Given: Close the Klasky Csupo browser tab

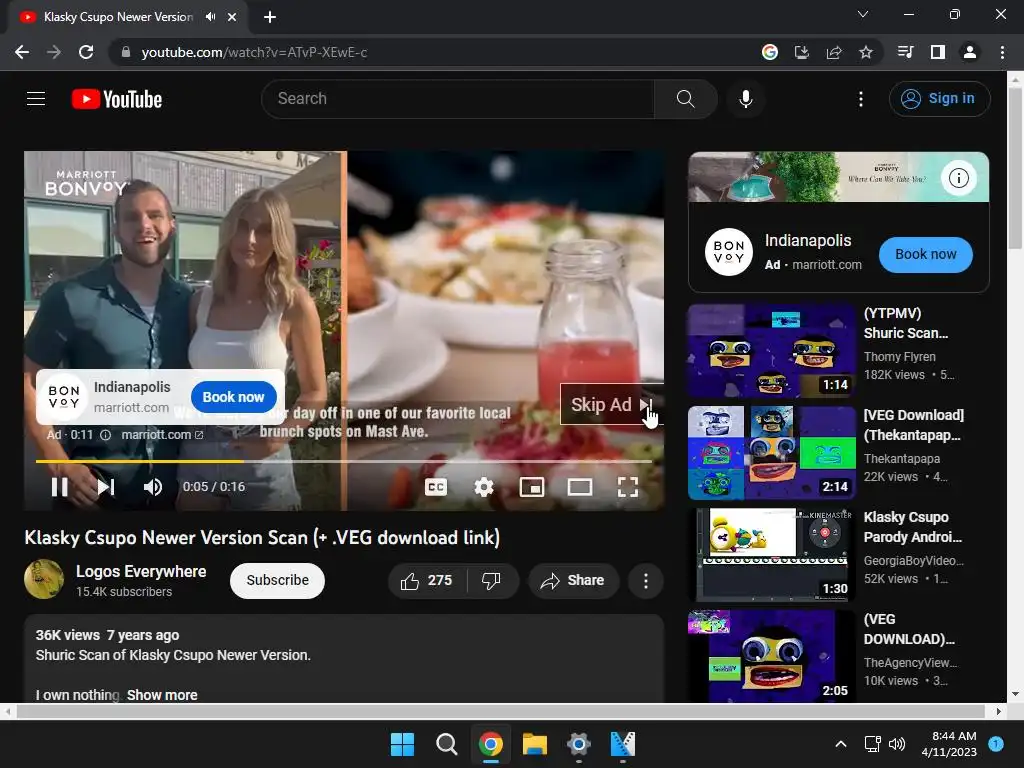Looking at the screenshot, I should point(232,17).
